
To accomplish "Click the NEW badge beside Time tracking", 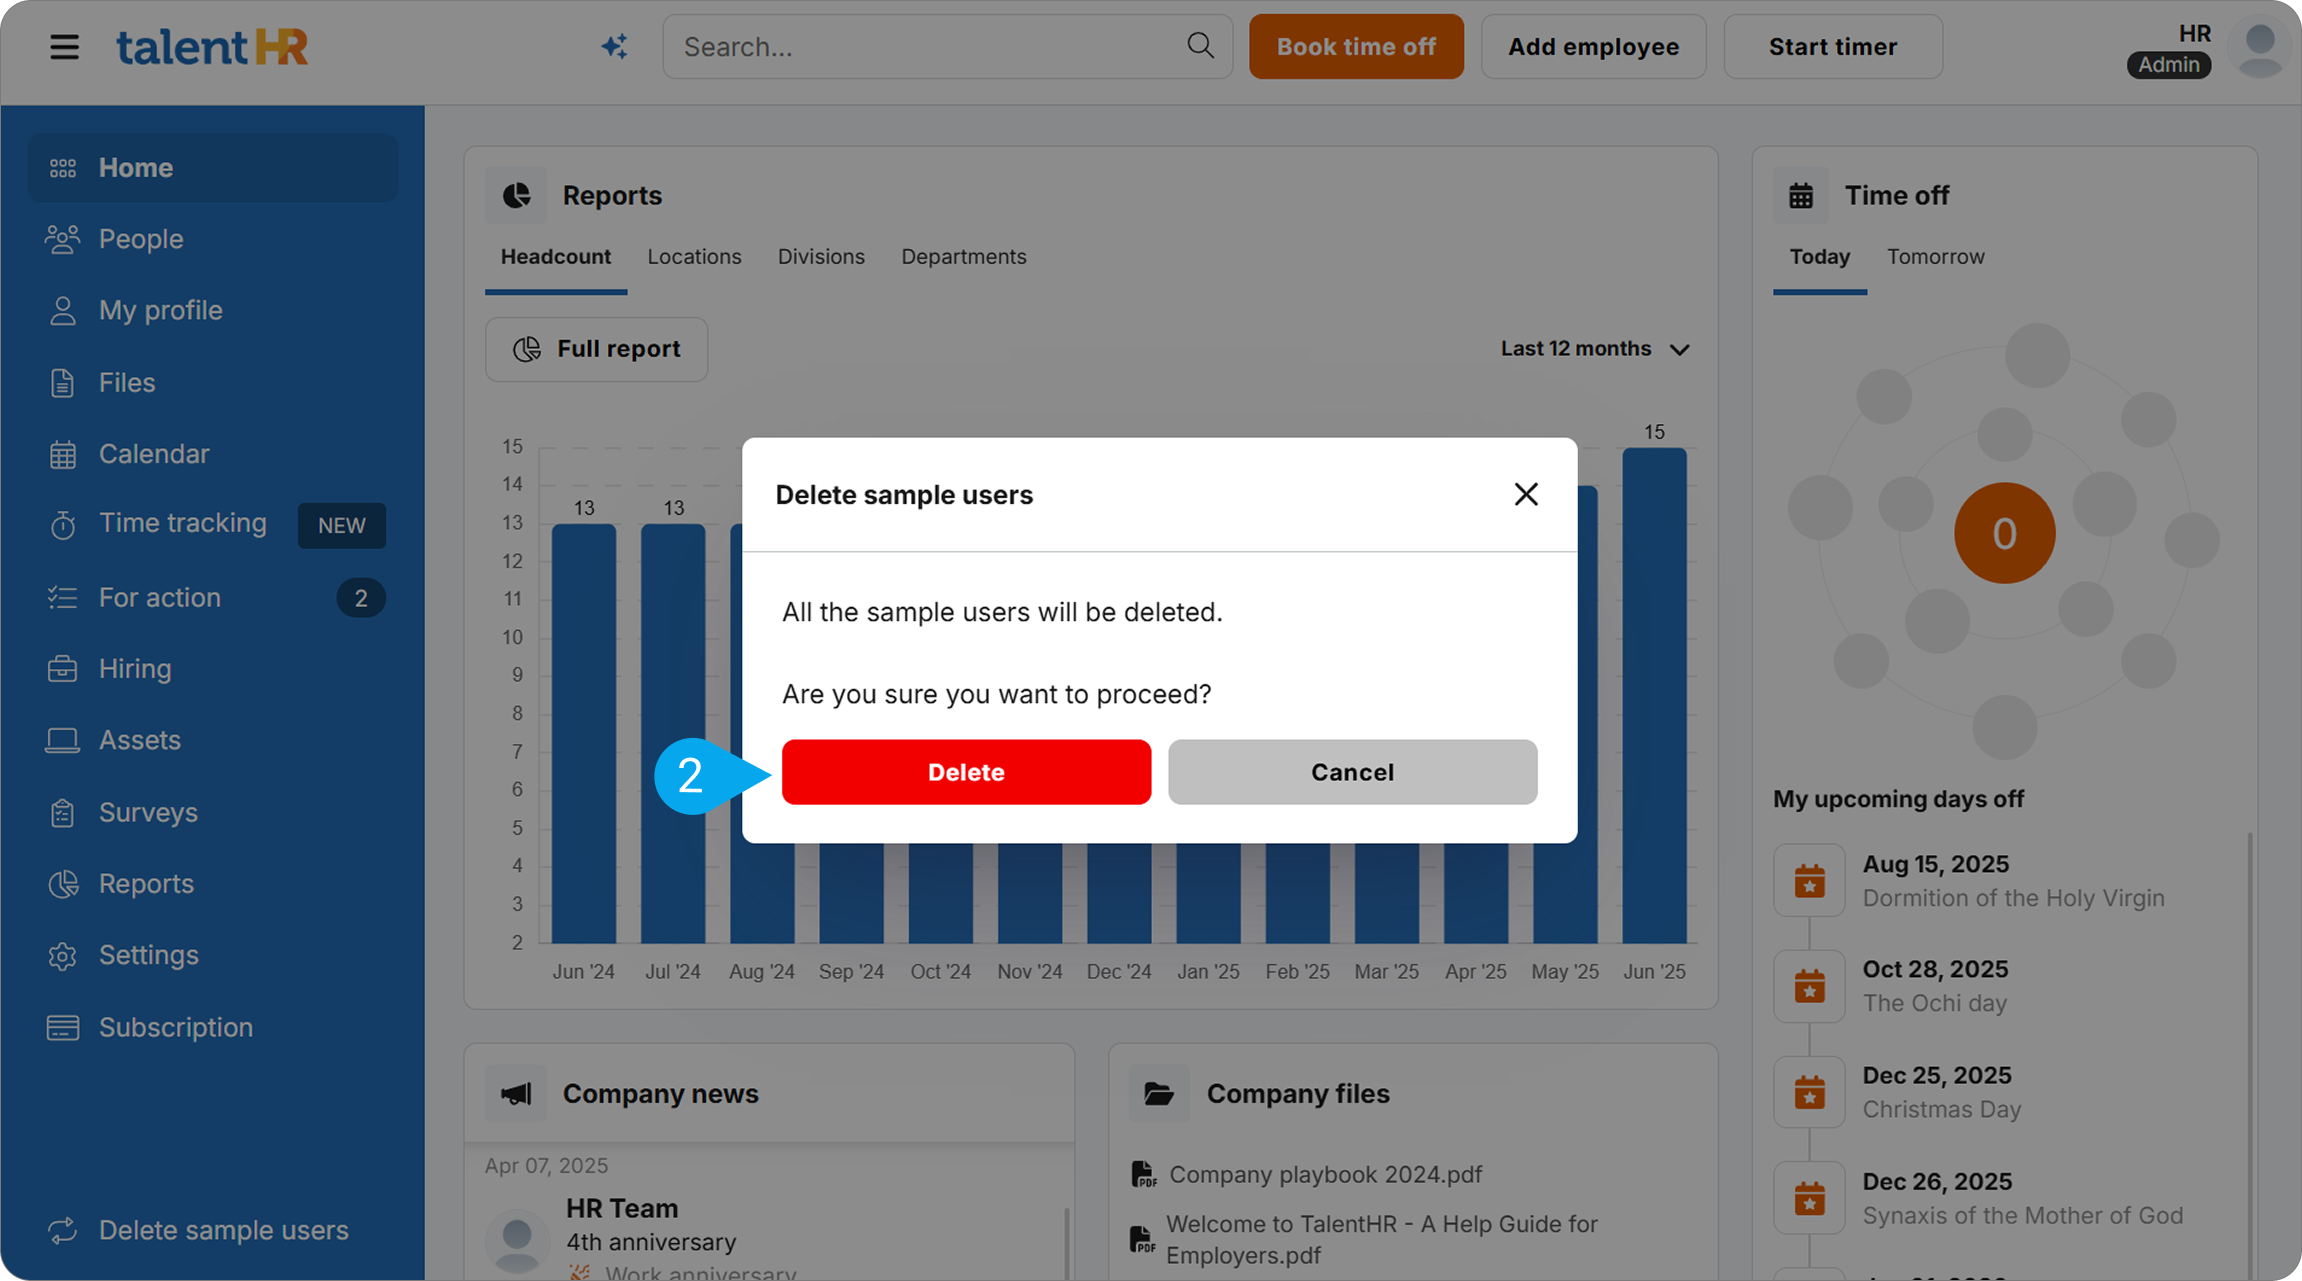I will coord(341,526).
